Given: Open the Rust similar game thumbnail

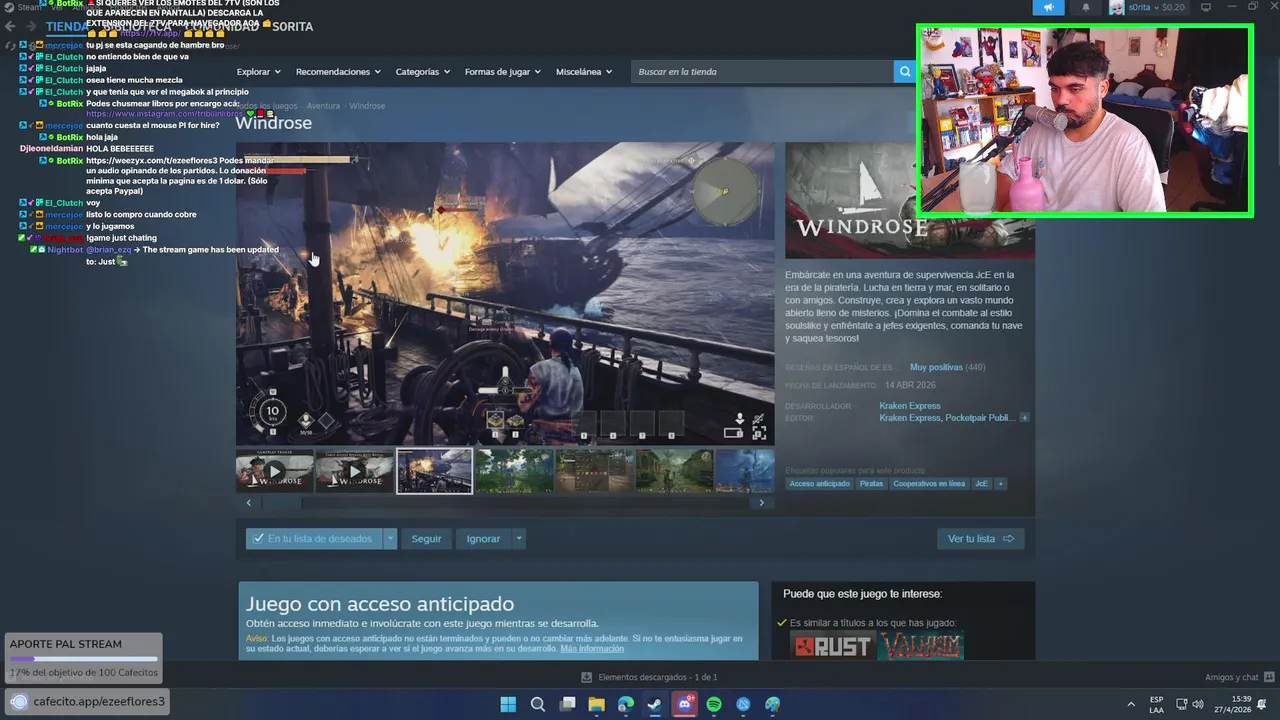Looking at the screenshot, I should point(832,646).
